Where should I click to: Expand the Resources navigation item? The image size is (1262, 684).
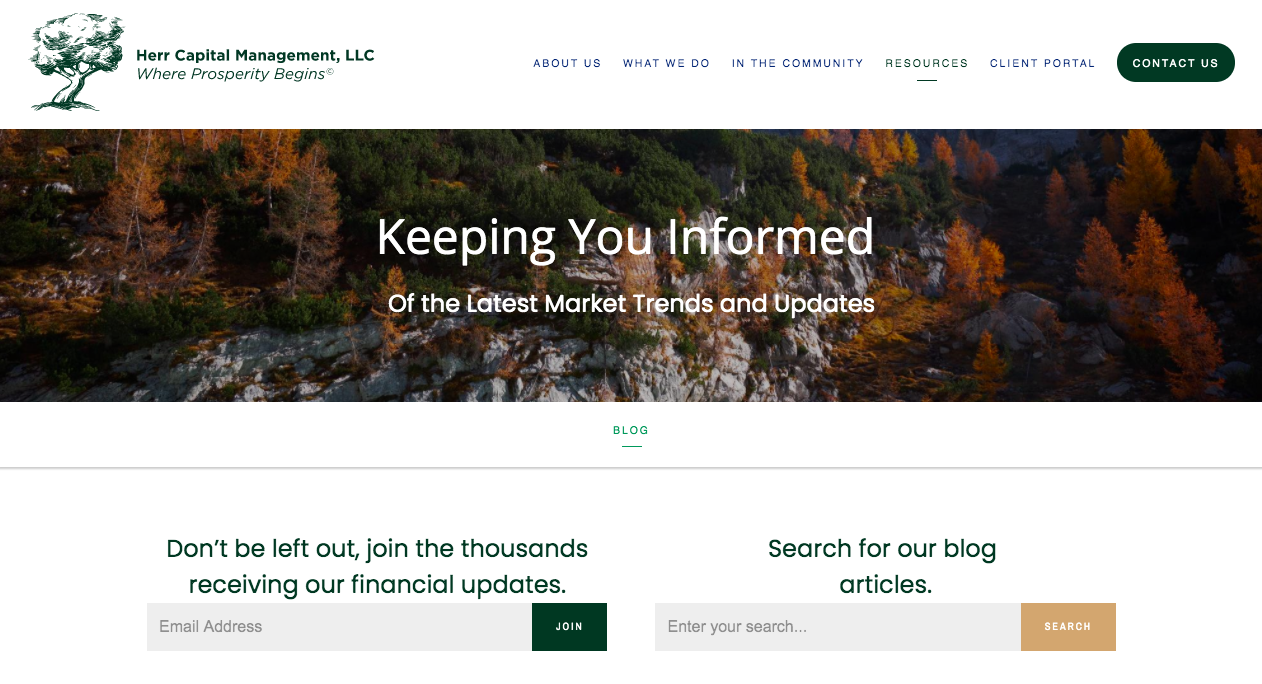coord(926,63)
